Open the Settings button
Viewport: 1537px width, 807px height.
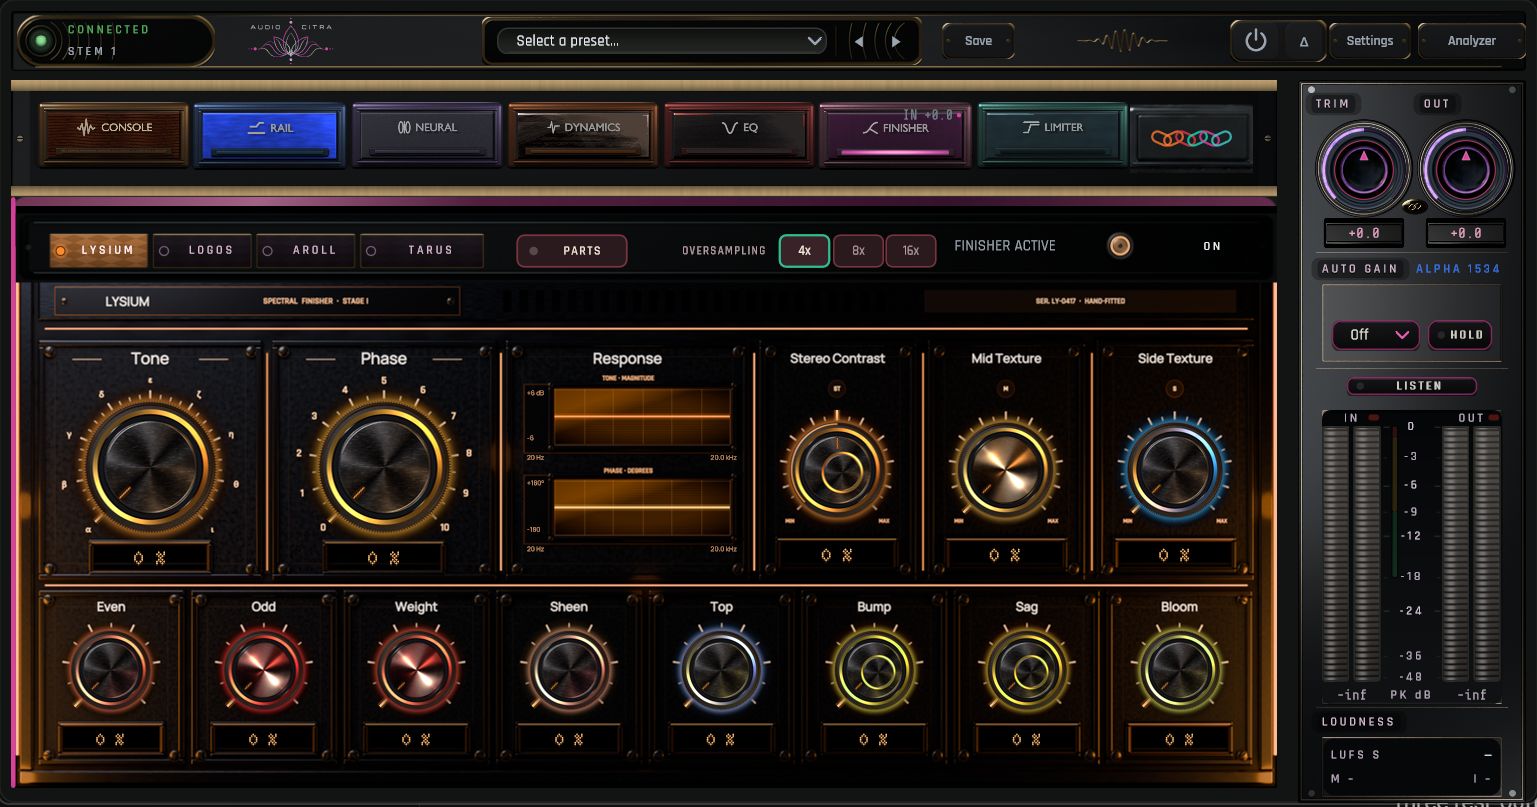coord(1369,41)
